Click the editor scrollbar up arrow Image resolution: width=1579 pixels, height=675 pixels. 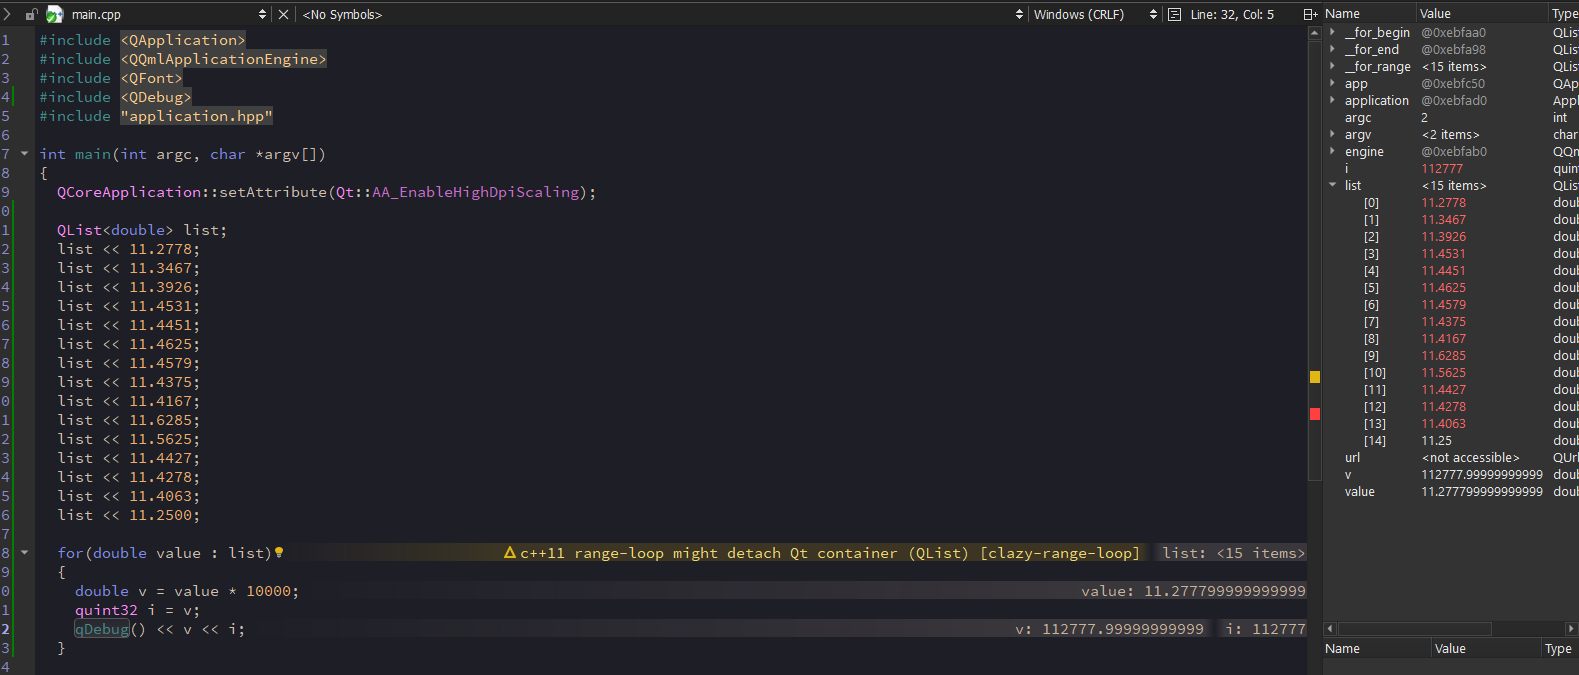click(x=1314, y=33)
